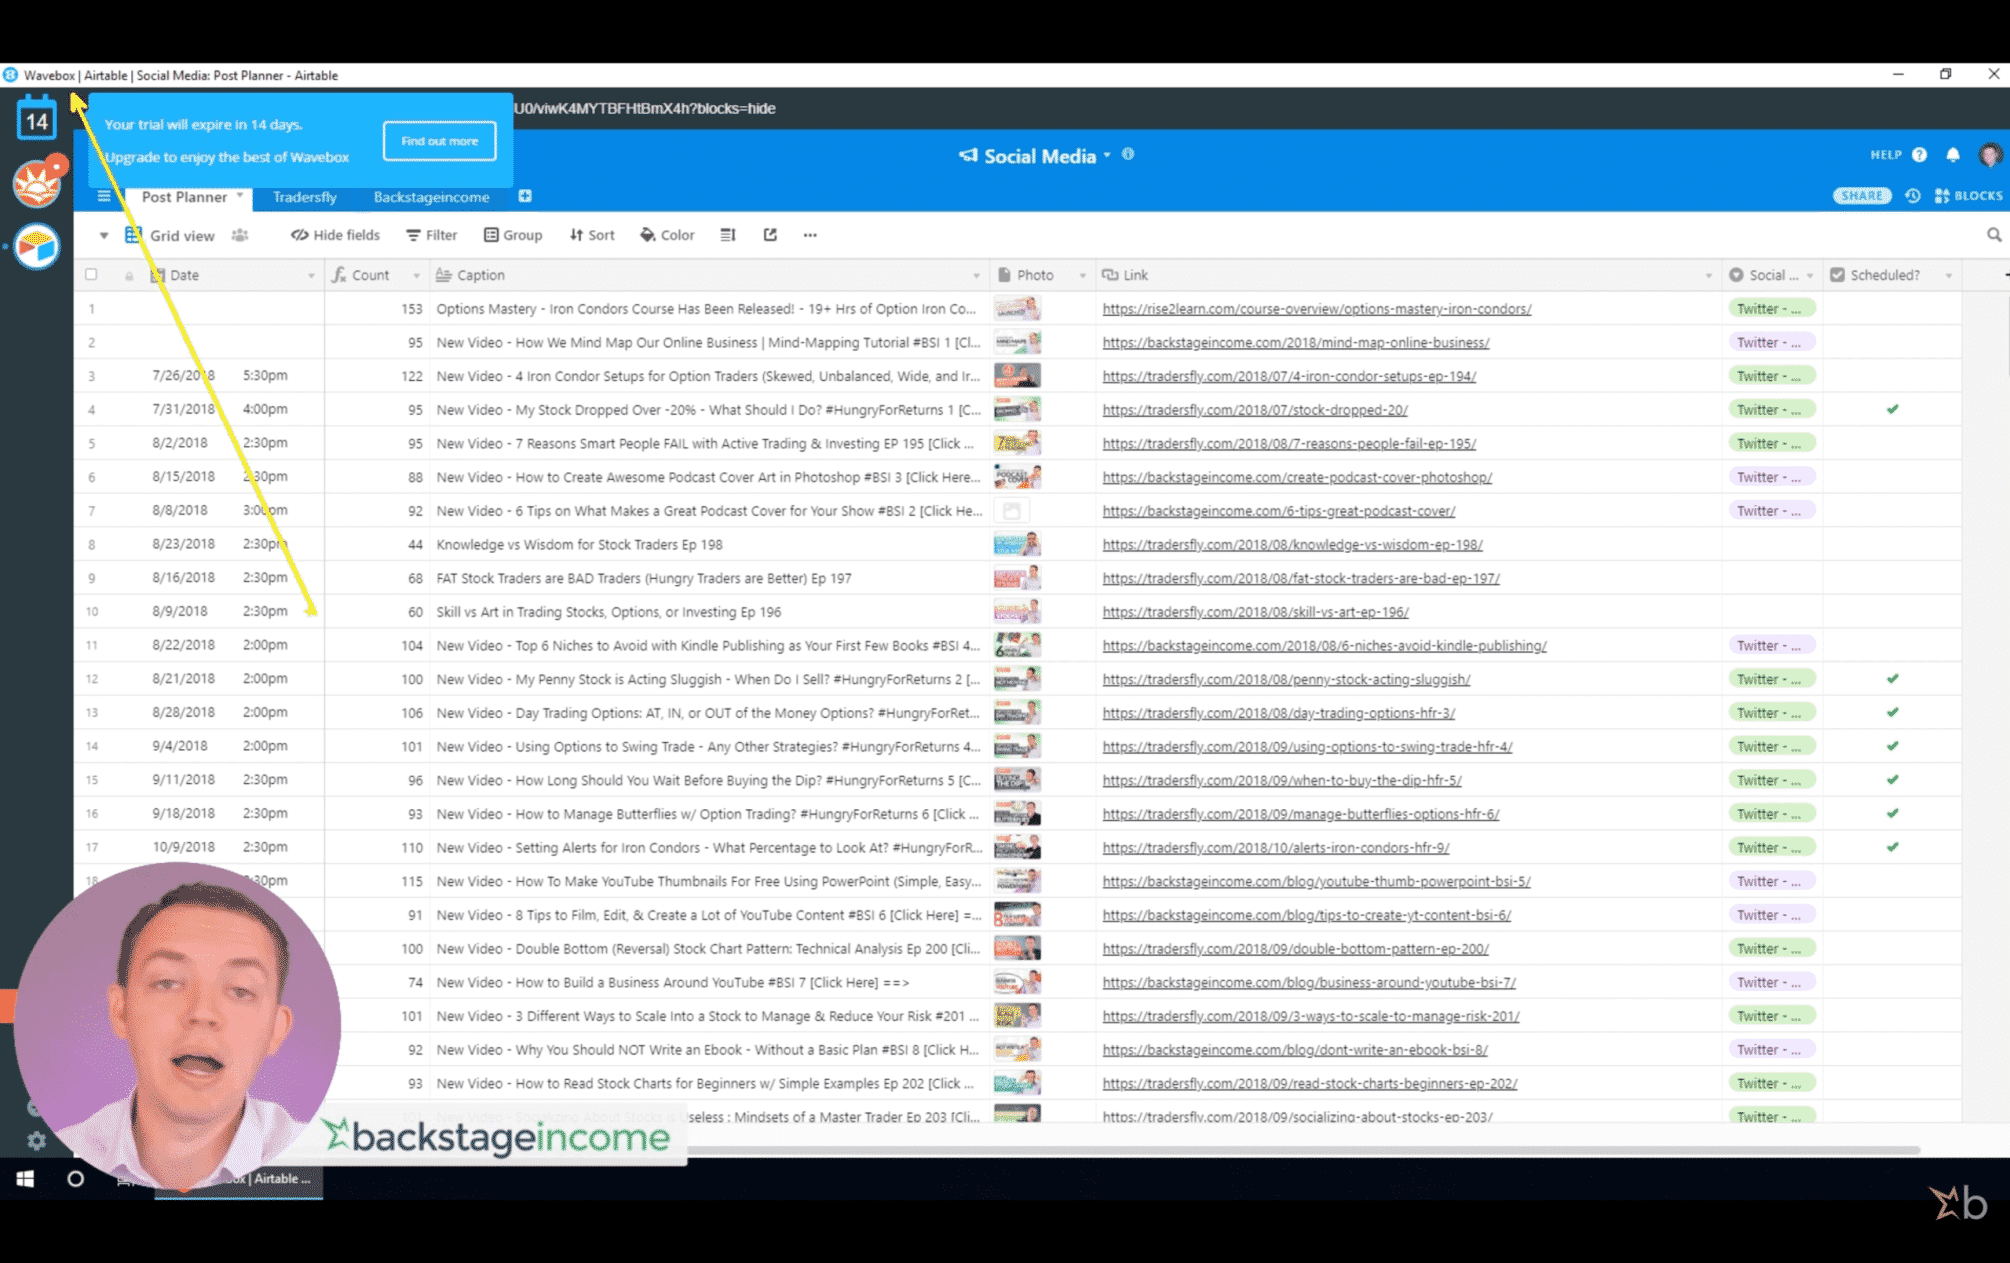Toggle Scheduled checkbox for row 15

coord(1892,780)
